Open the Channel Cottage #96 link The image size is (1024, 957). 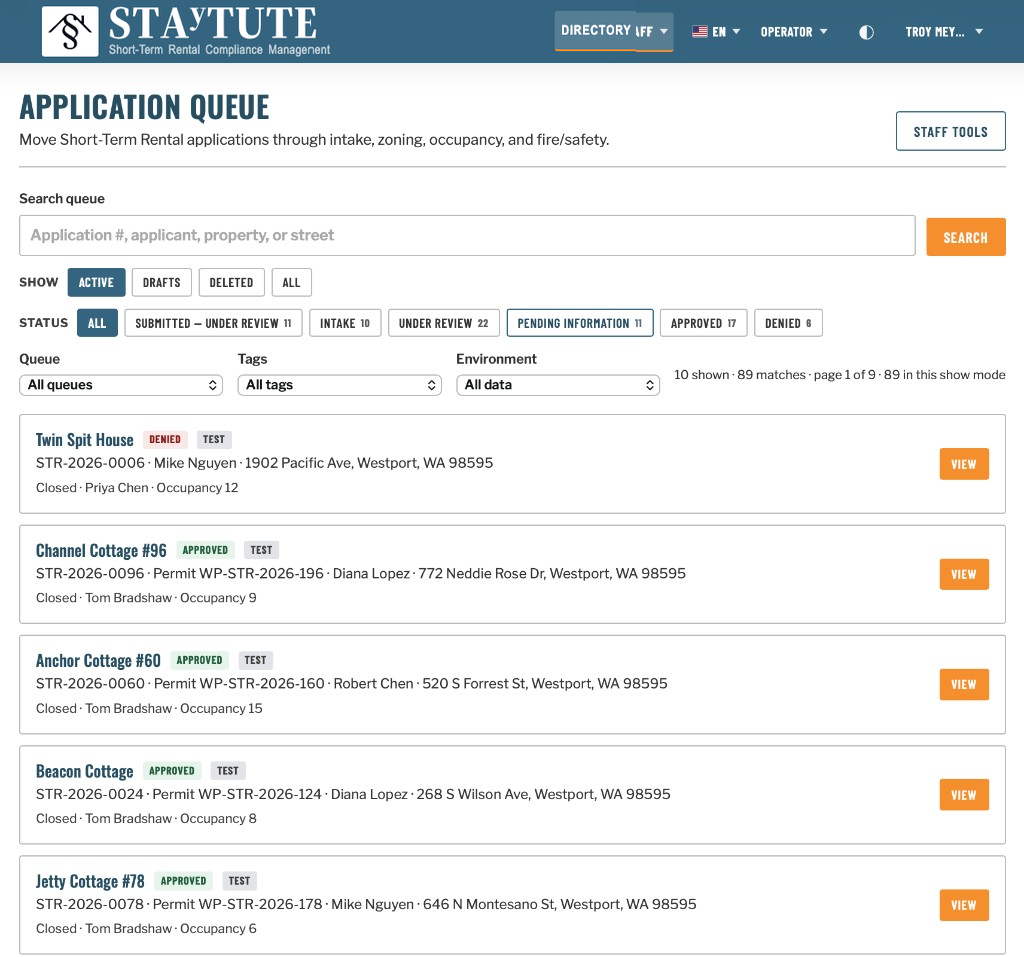click(x=101, y=550)
